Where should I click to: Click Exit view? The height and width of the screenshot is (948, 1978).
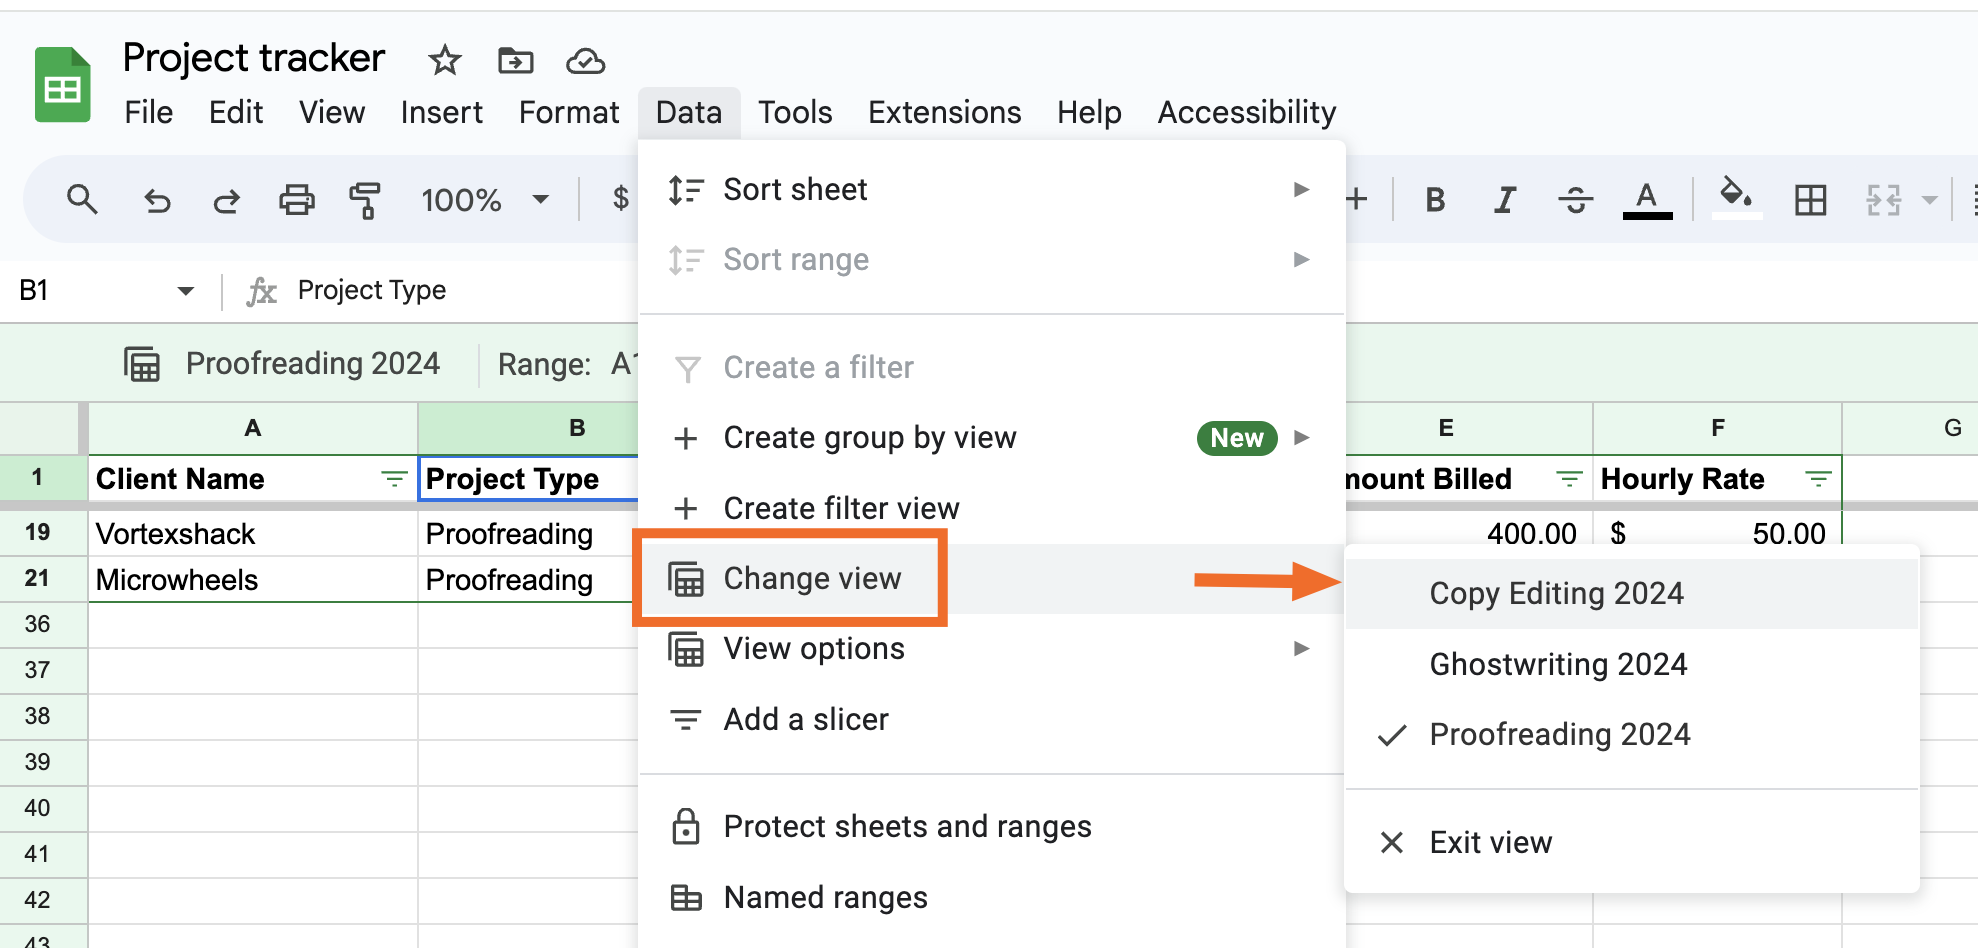[1631, 843]
